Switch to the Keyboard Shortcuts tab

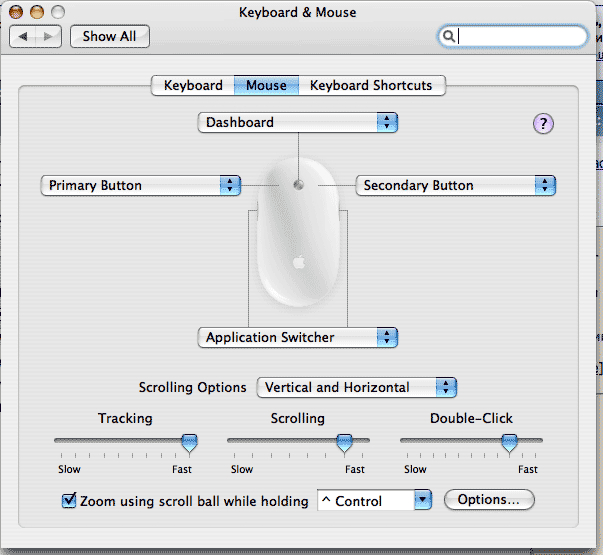coord(371,86)
